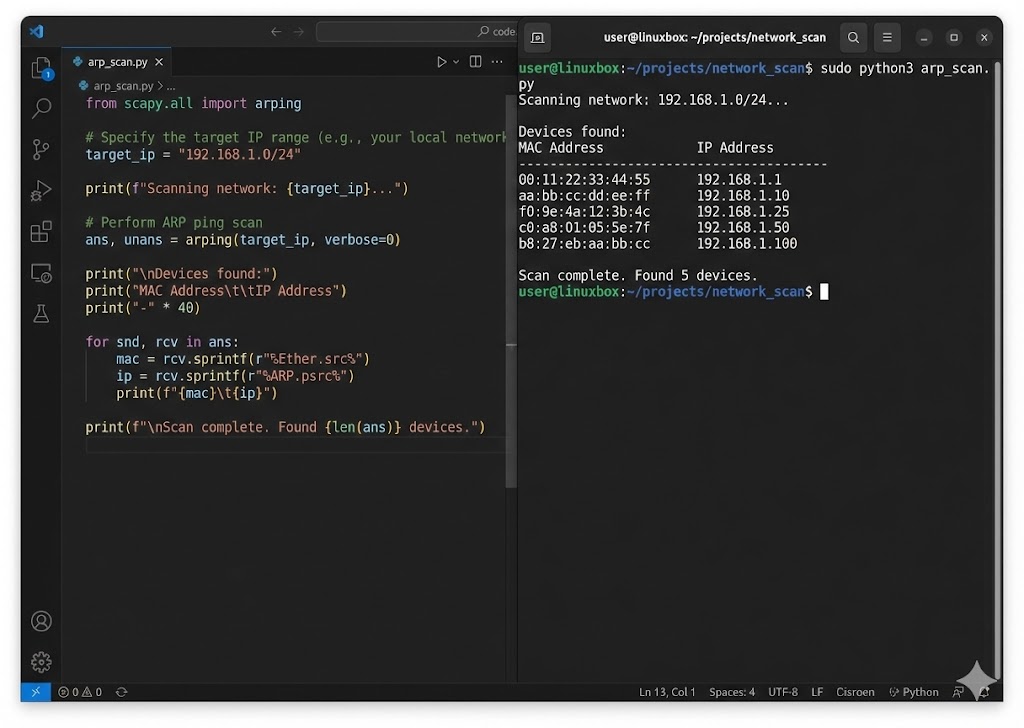This screenshot has width=1024, height=728.
Task: Open the terminal hamburger menu
Action: (x=887, y=37)
